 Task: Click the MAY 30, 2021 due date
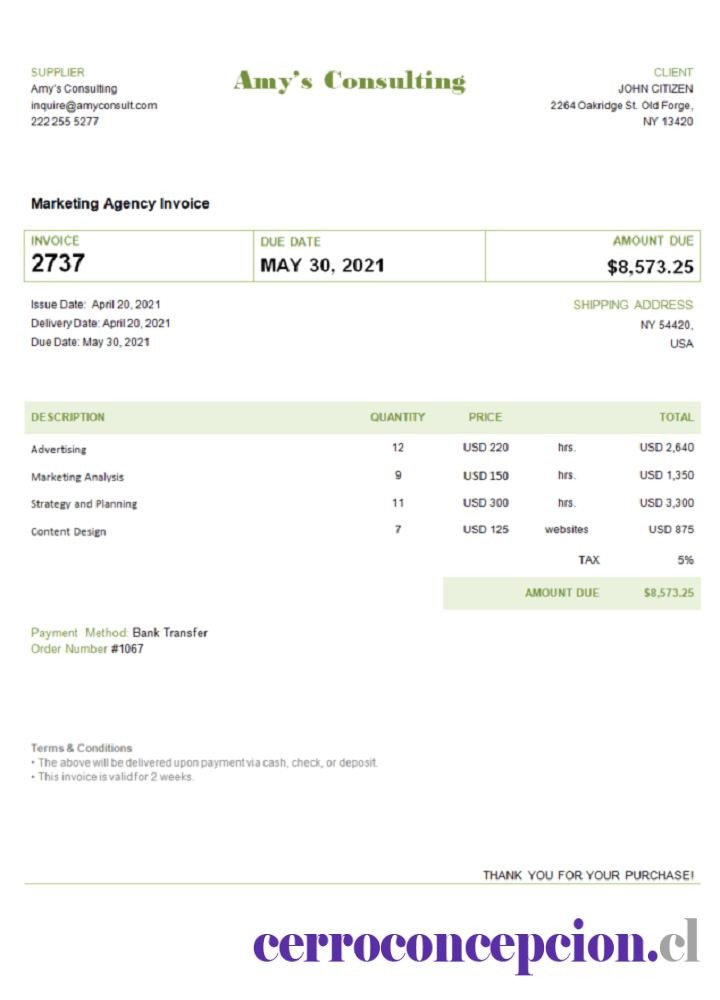tap(322, 265)
